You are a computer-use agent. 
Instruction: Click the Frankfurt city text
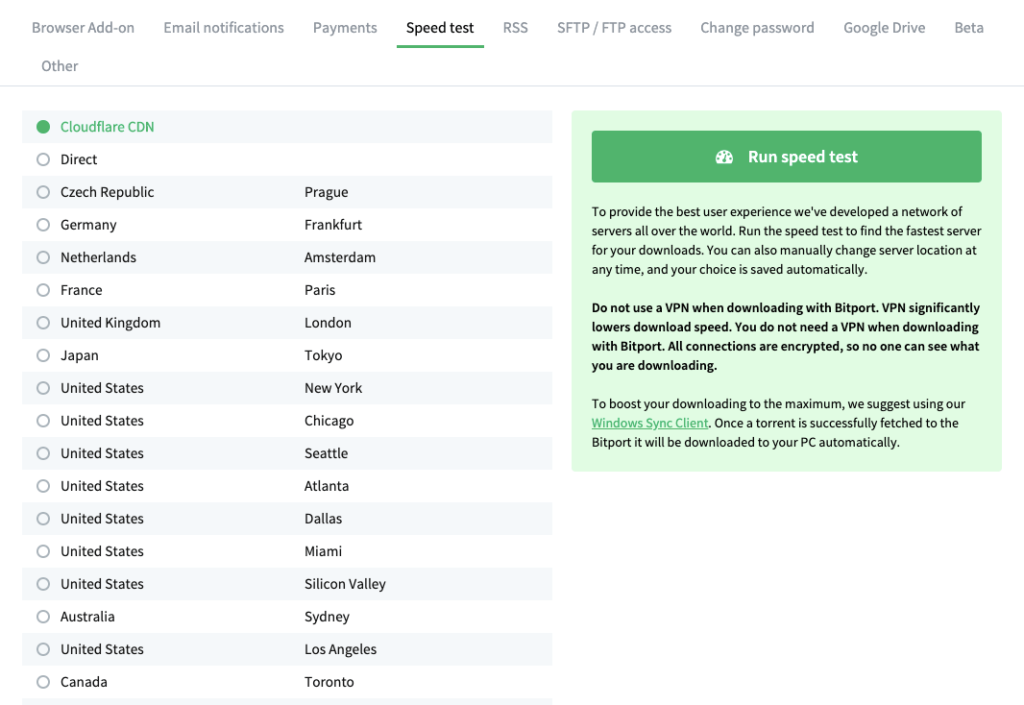pos(333,225)
